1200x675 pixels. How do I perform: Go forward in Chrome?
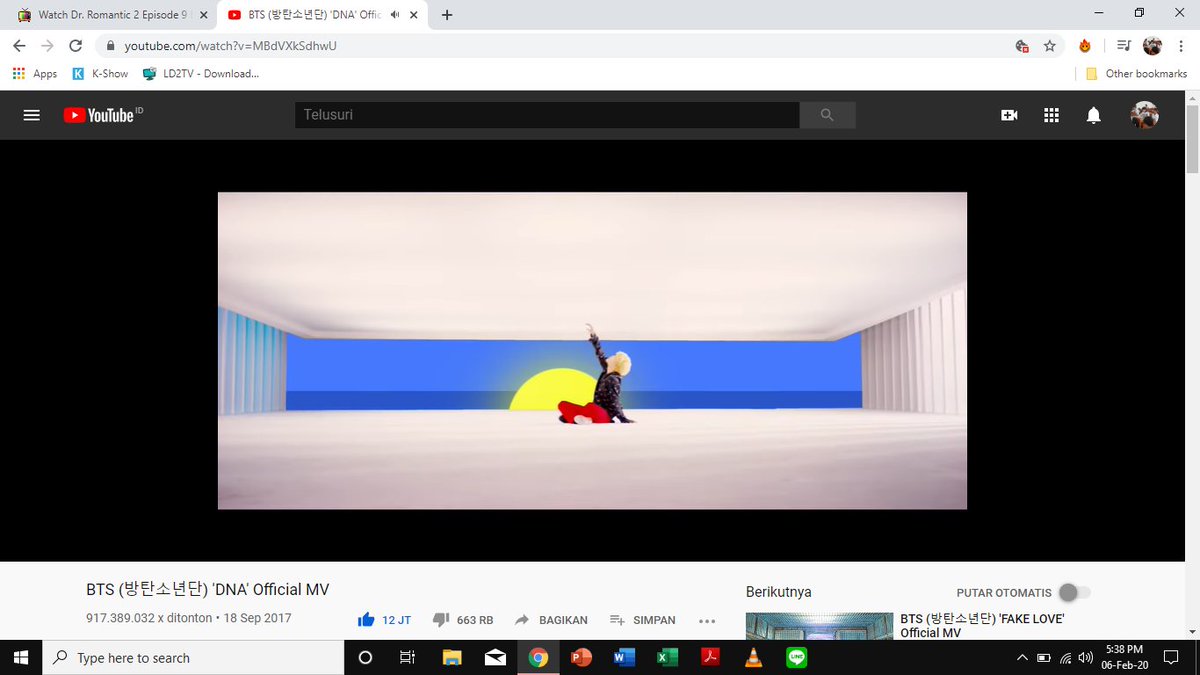point(48,46)
